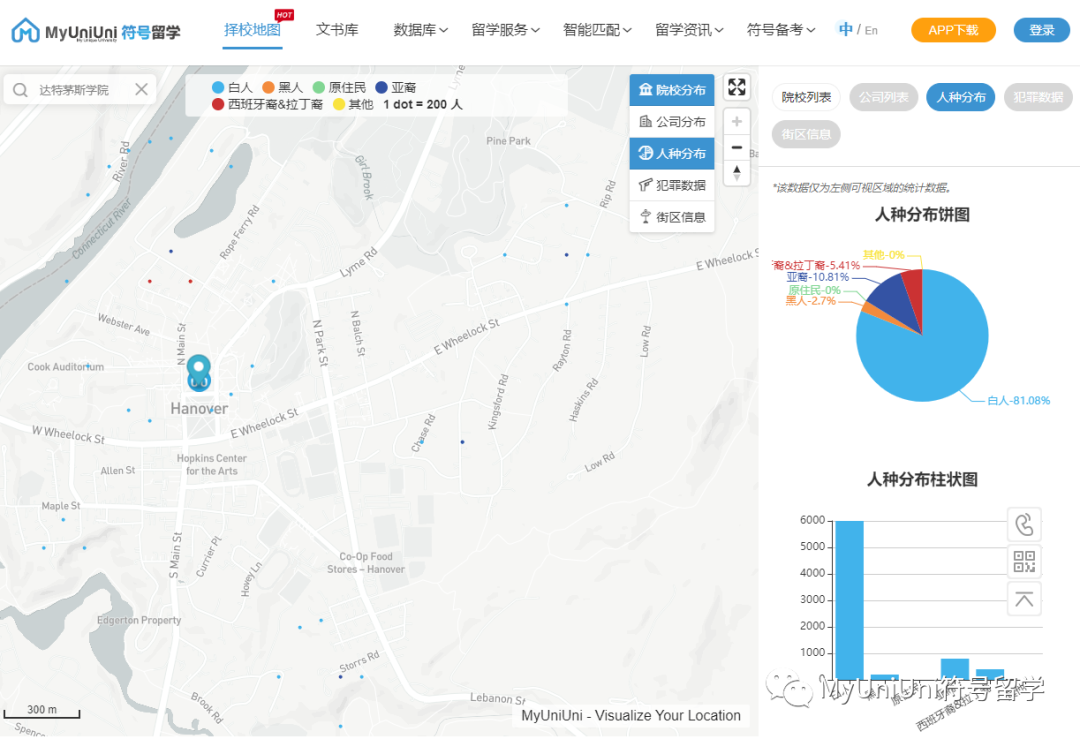The image size is (1080, 739).
Task: Switch to the 择校地图 tab
Action: point(253,30)
